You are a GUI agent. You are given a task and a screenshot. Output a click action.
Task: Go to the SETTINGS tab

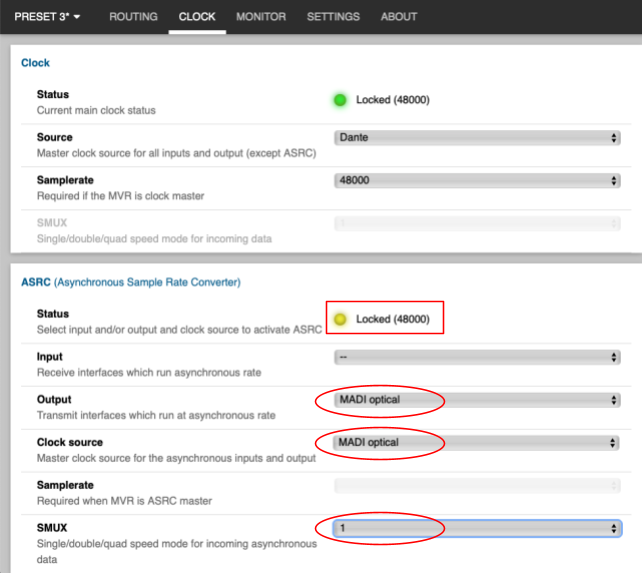click(x=333, y=17)
